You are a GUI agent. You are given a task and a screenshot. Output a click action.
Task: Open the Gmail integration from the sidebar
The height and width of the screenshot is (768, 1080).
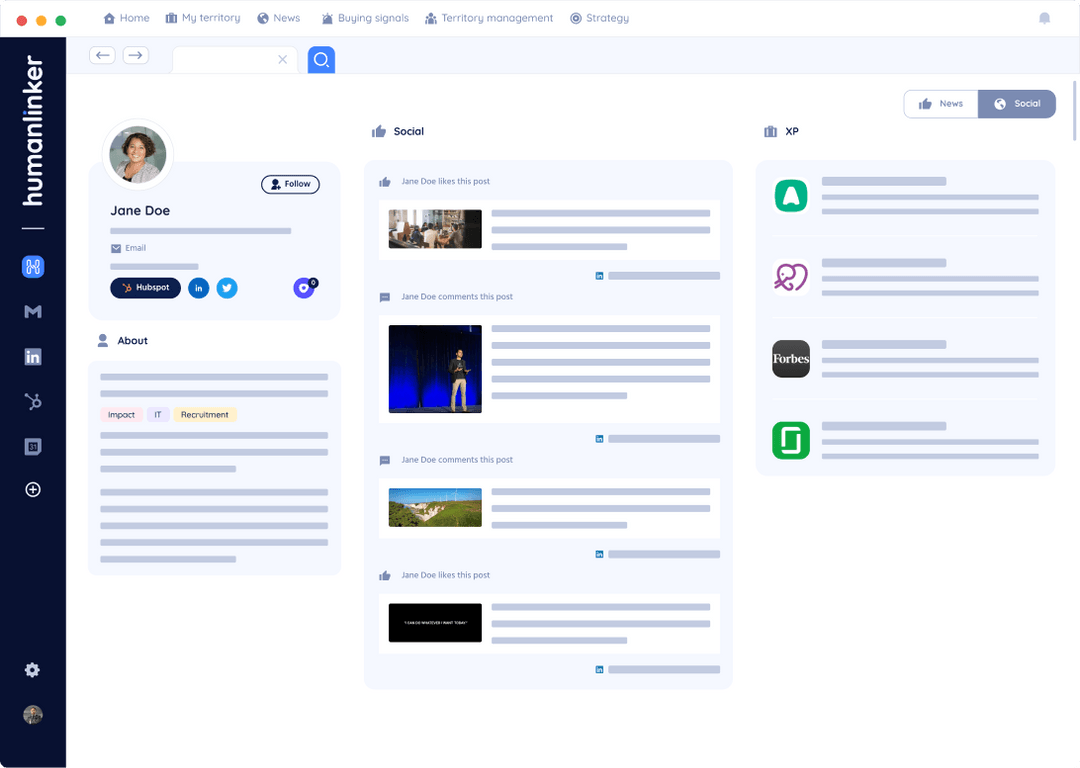click(32, 311)
